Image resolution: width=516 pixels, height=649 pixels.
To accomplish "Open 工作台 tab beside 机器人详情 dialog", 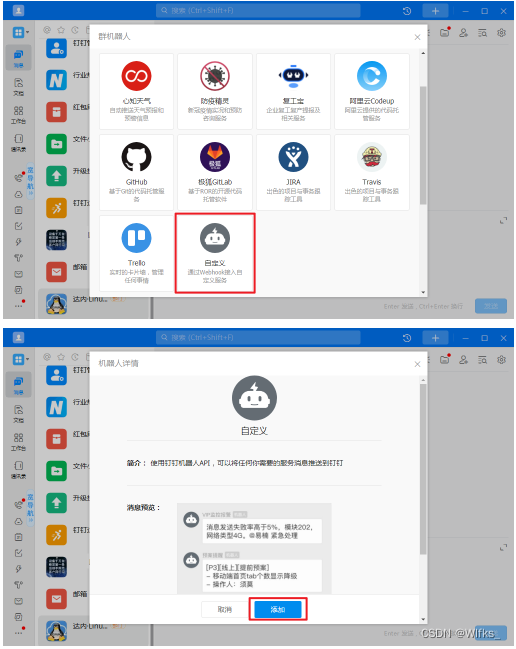I will pyautogui.click(x=18, y=442).
